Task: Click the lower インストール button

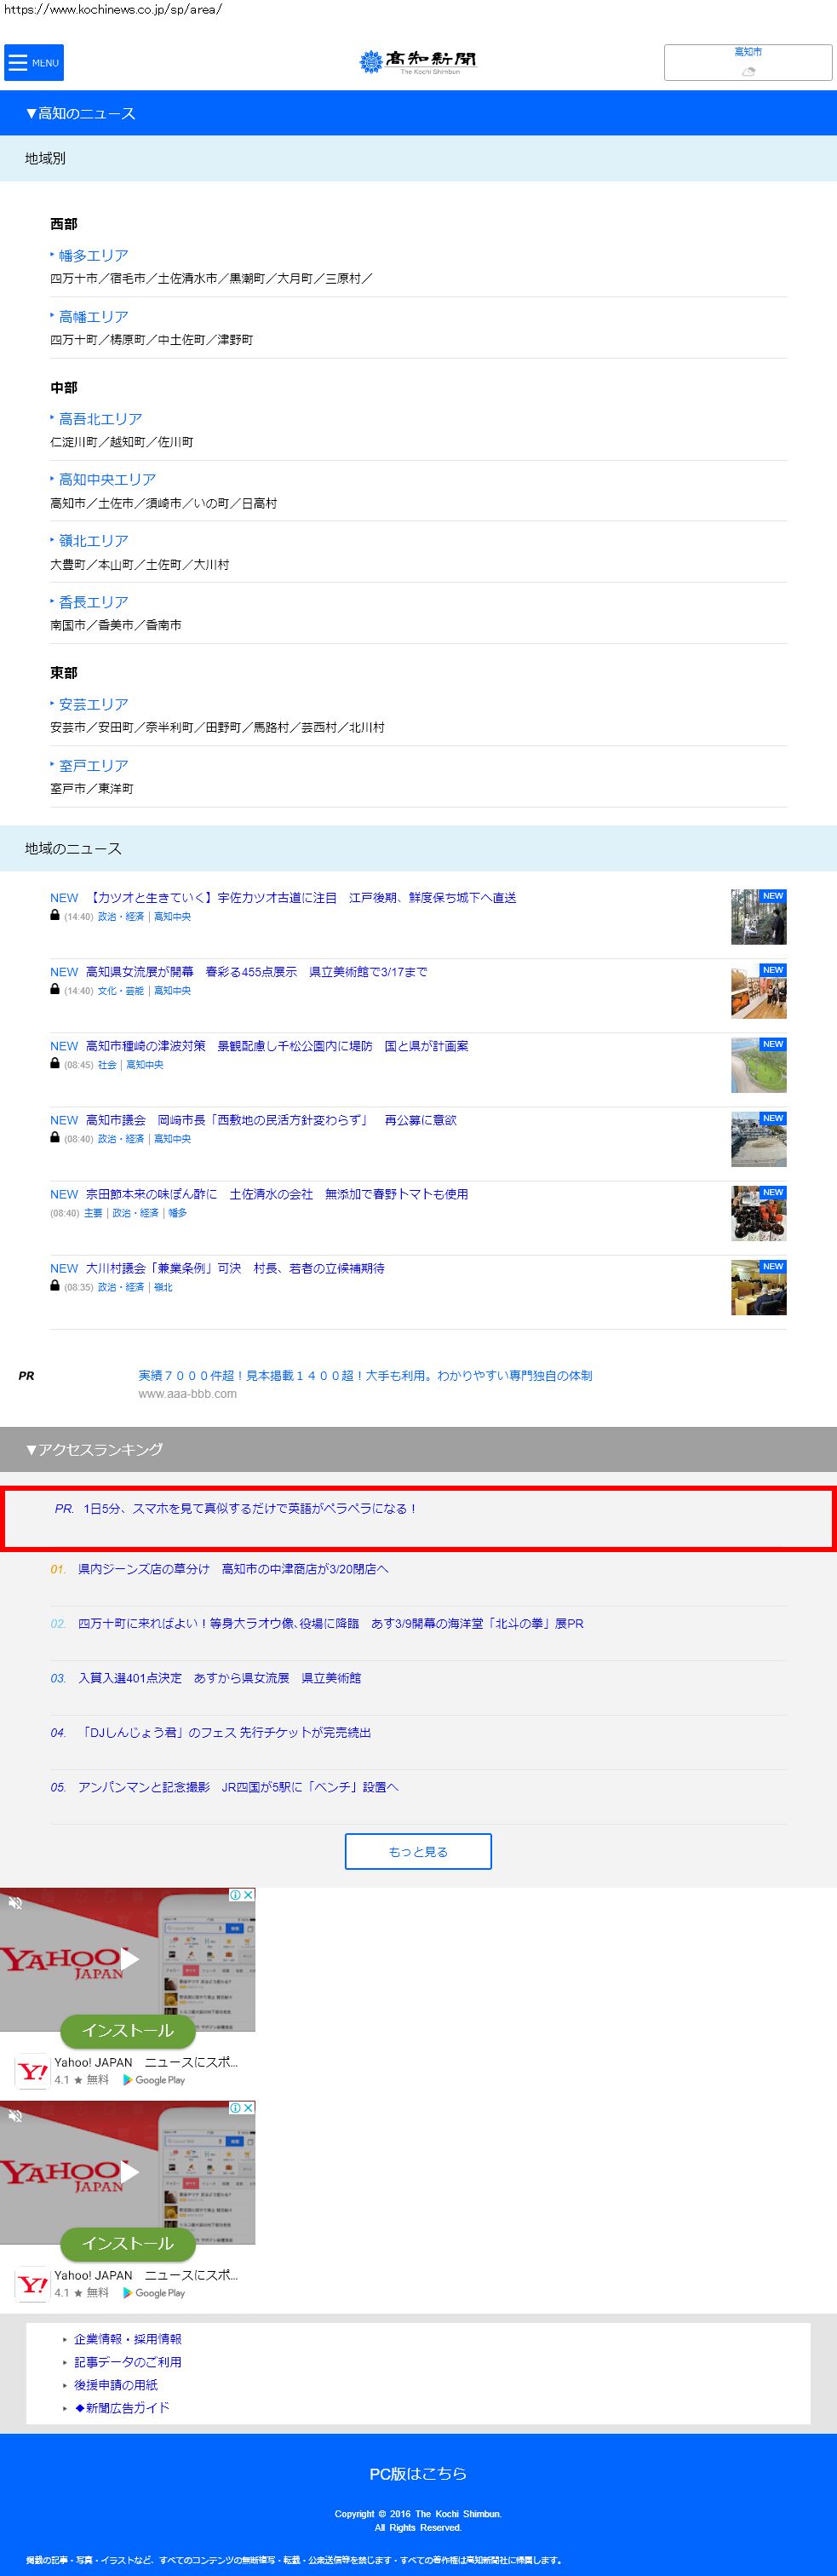Action: 128,2243
